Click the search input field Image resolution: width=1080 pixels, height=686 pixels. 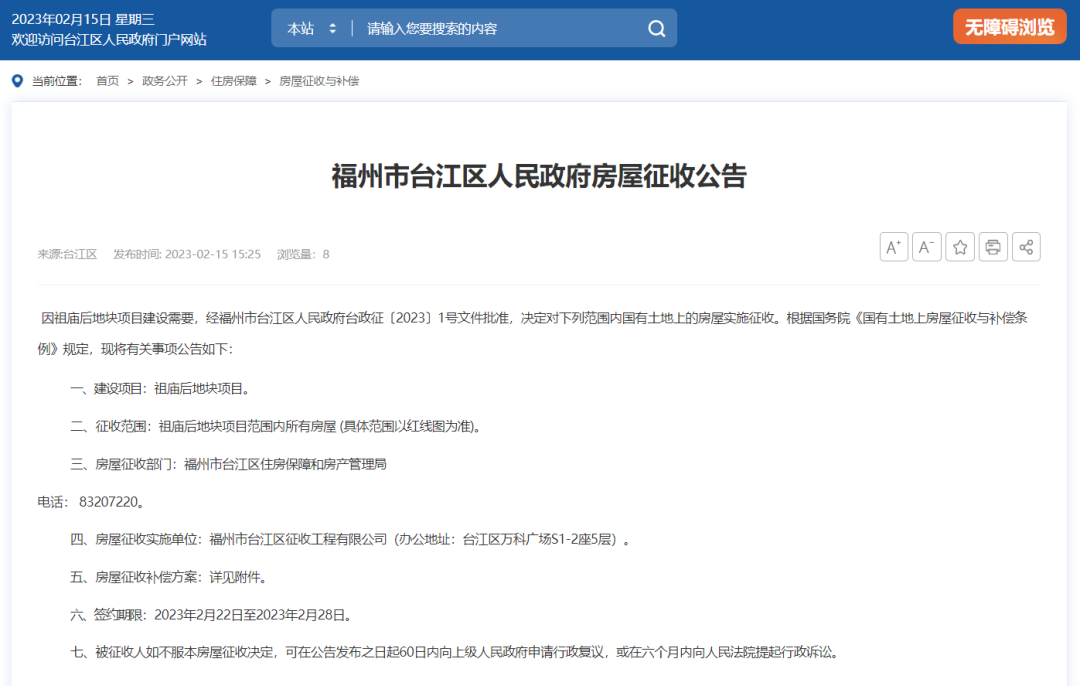tap(501, 28)
